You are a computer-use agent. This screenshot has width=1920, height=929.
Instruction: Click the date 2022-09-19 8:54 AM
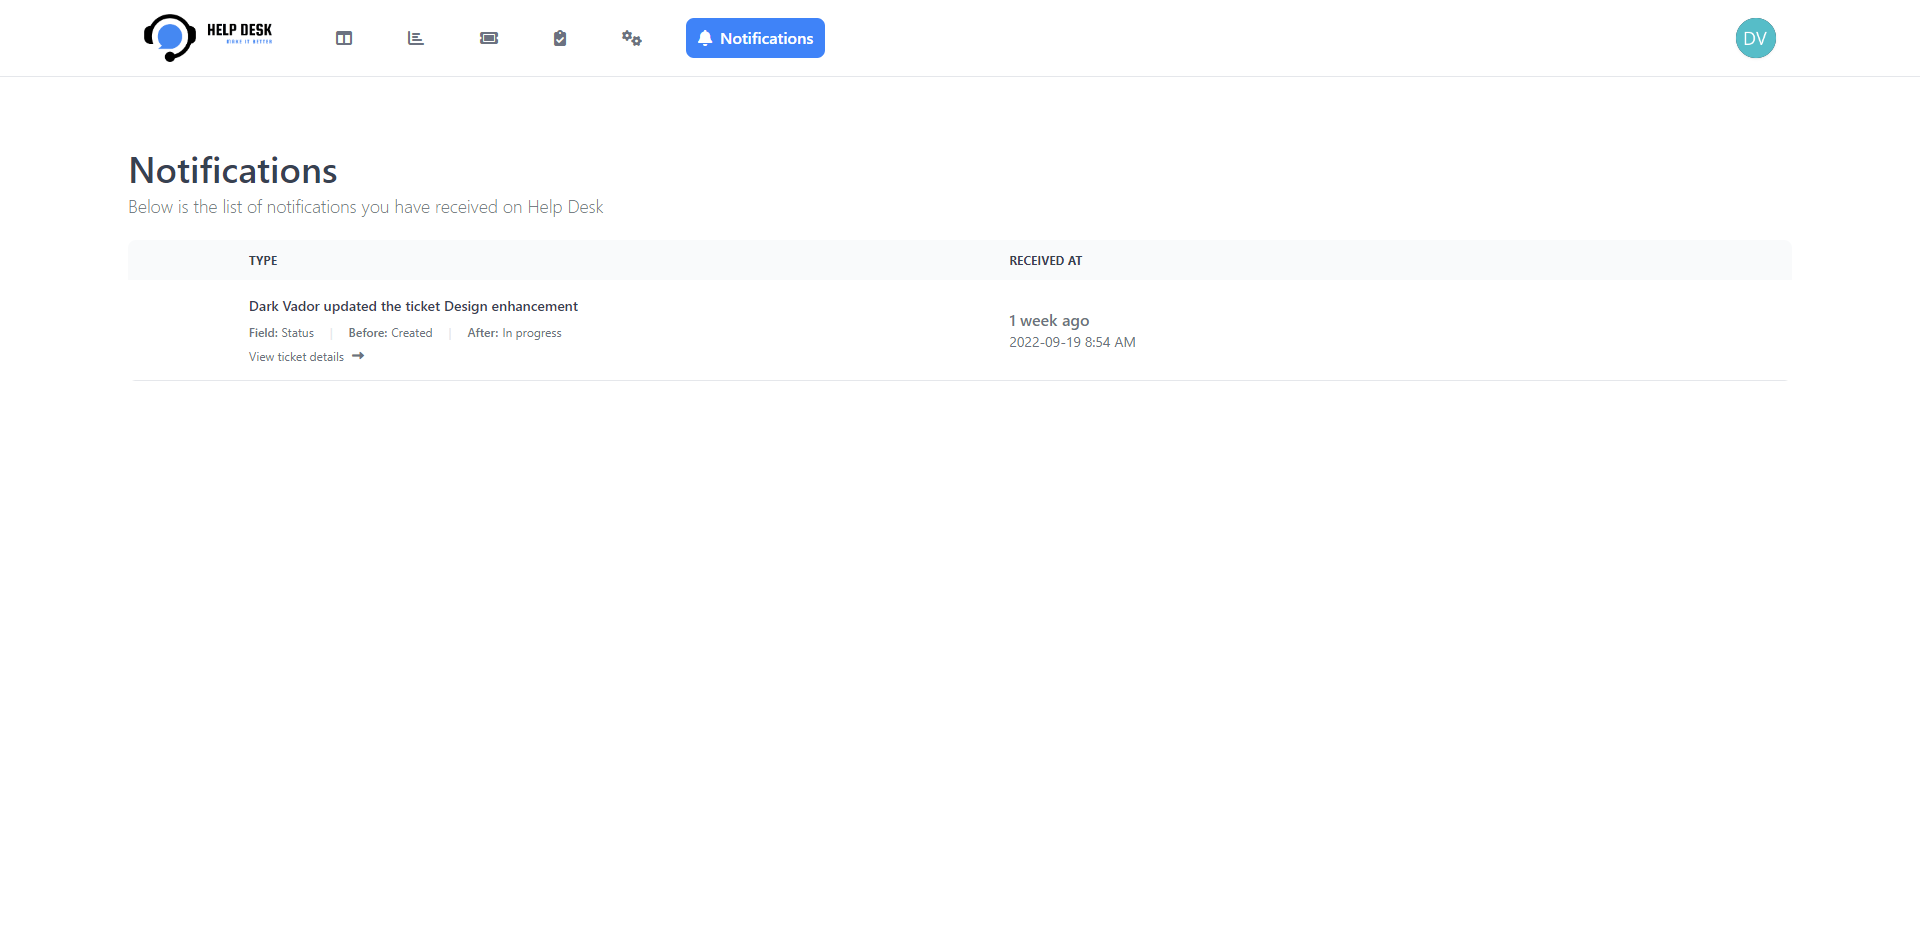pyautogui.click(x=1072, y=342)
